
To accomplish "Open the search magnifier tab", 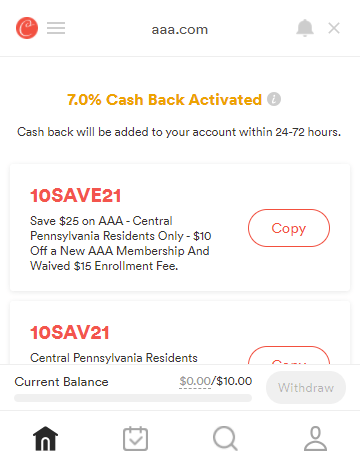I will pyautogui.click(x=225, y=438).
